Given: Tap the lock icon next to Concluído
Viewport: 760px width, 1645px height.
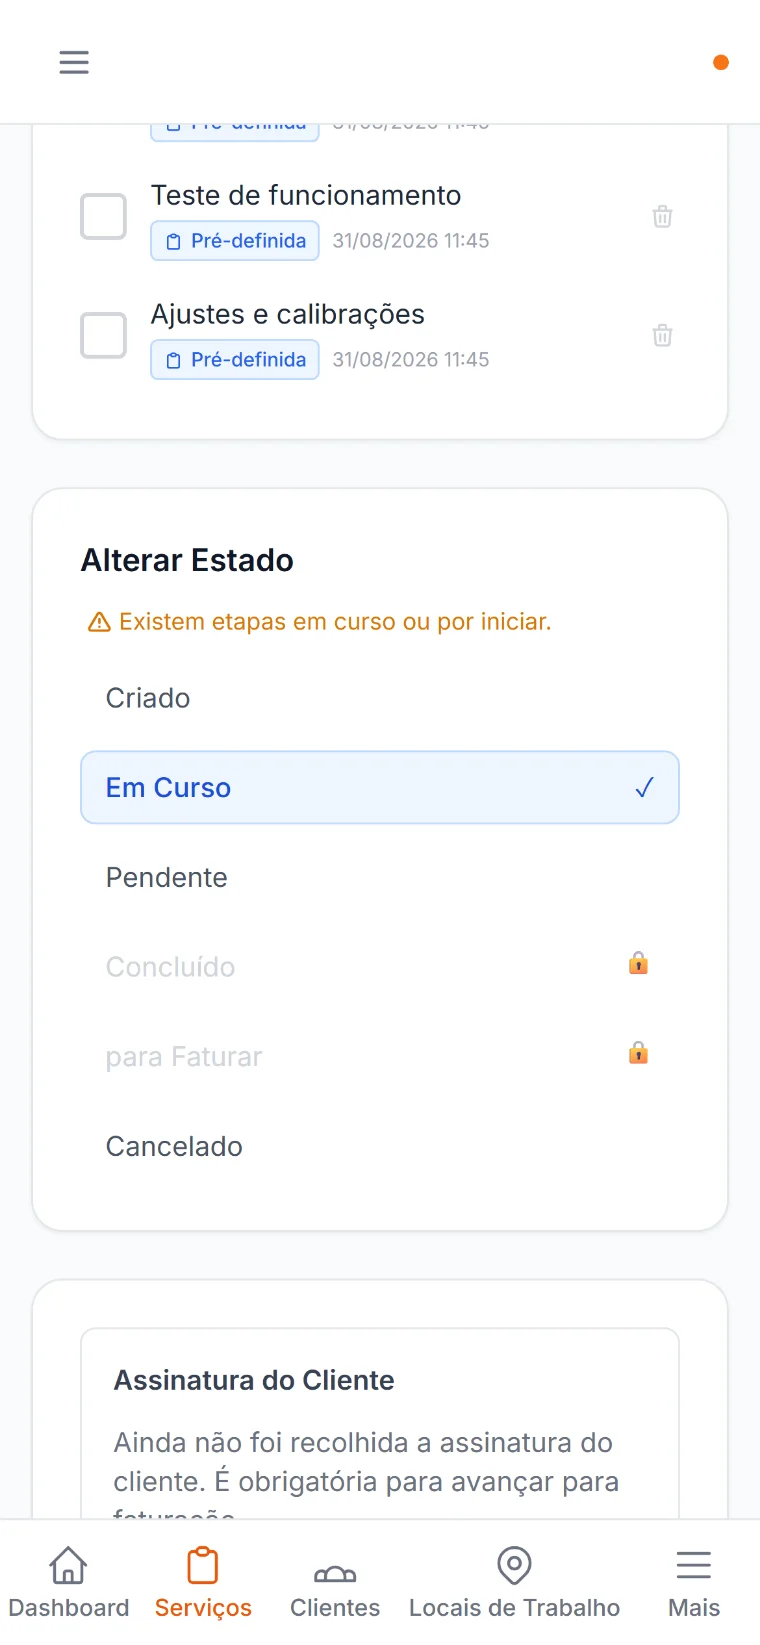Looking at the screenshot, I should pos(638,963).
